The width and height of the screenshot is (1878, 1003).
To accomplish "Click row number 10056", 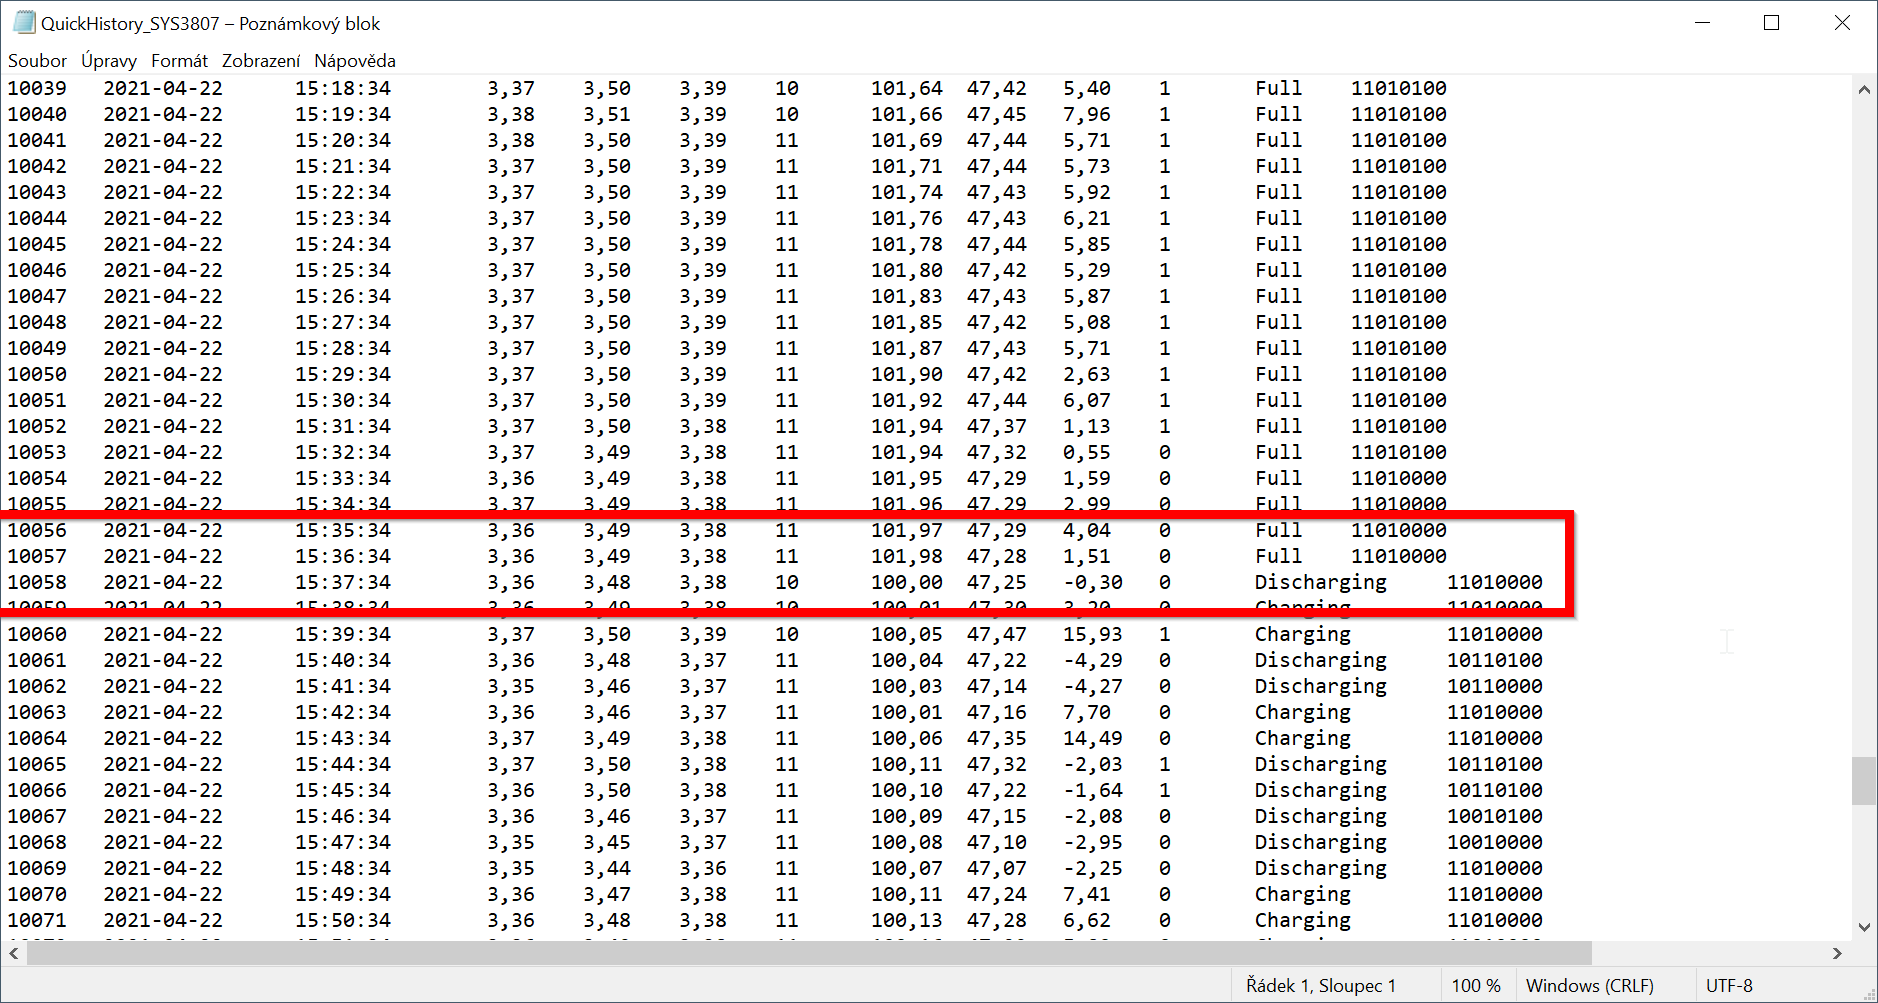I will 37,530.
